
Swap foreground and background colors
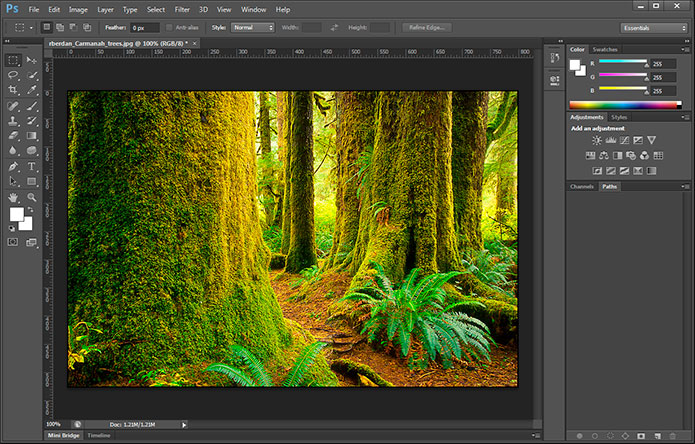click(32, 209)
